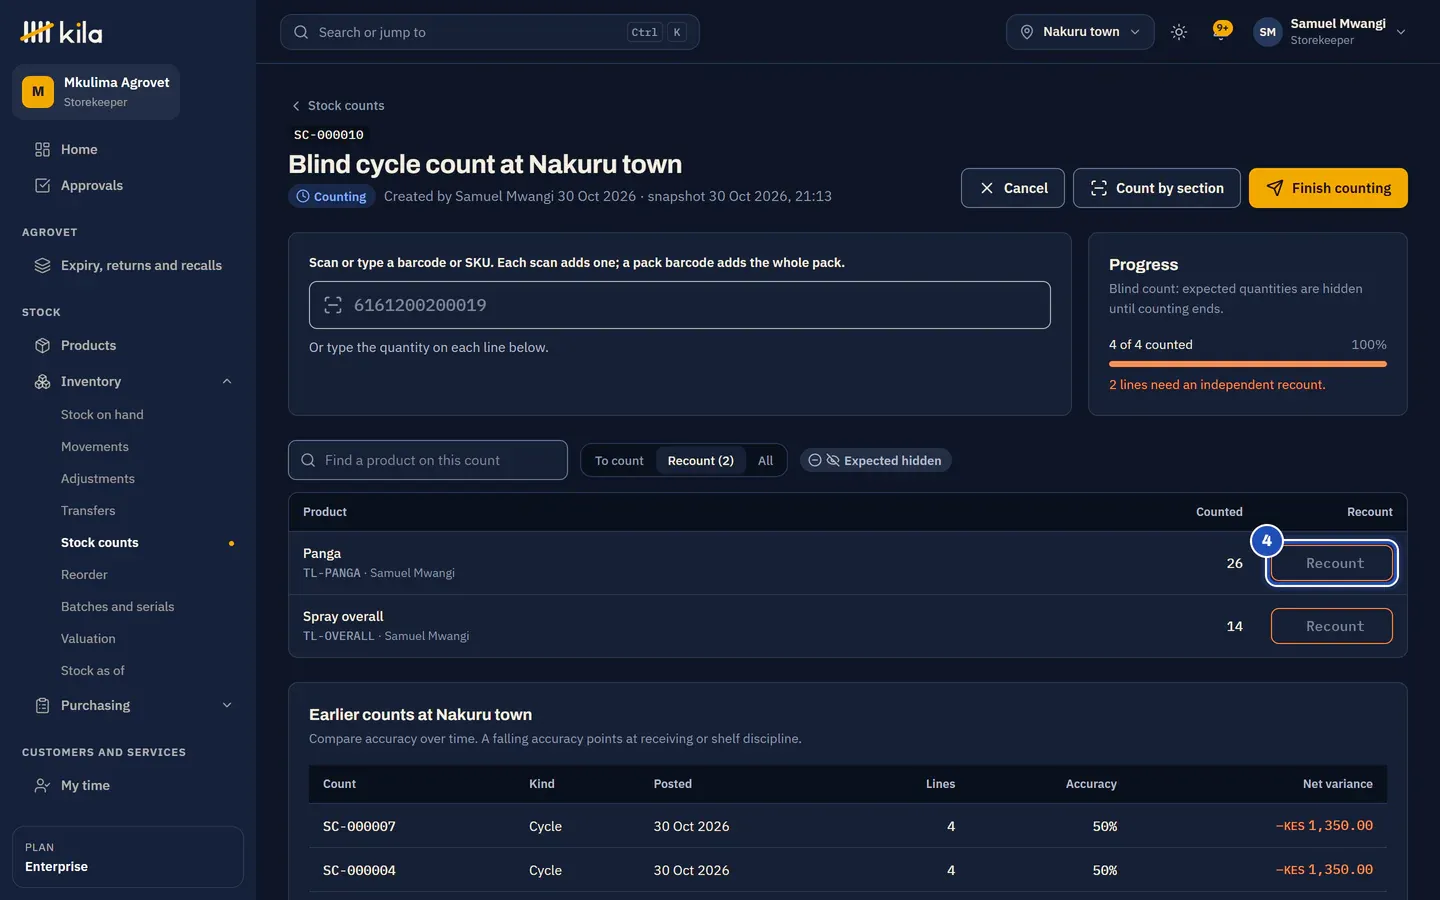Click Recount for Panga
Screen dimensions: 1440x900
(1332, 563)
